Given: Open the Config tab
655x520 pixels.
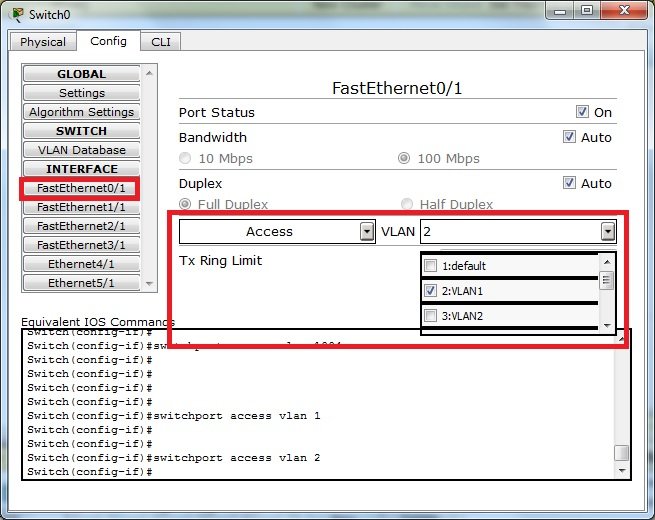Looking at the screenshot, I should pyautogui.click(x=108, y=41).
